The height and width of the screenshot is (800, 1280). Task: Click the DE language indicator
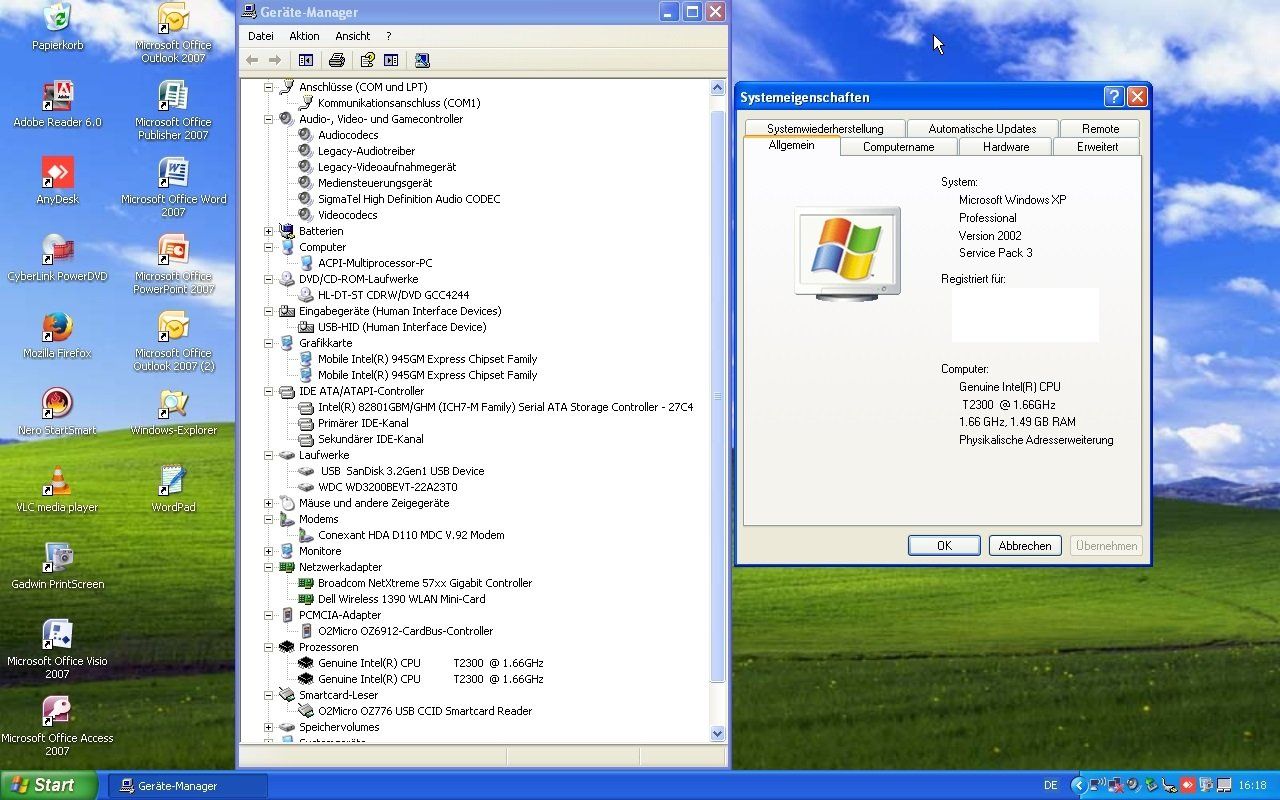[x=1051, y=786]
